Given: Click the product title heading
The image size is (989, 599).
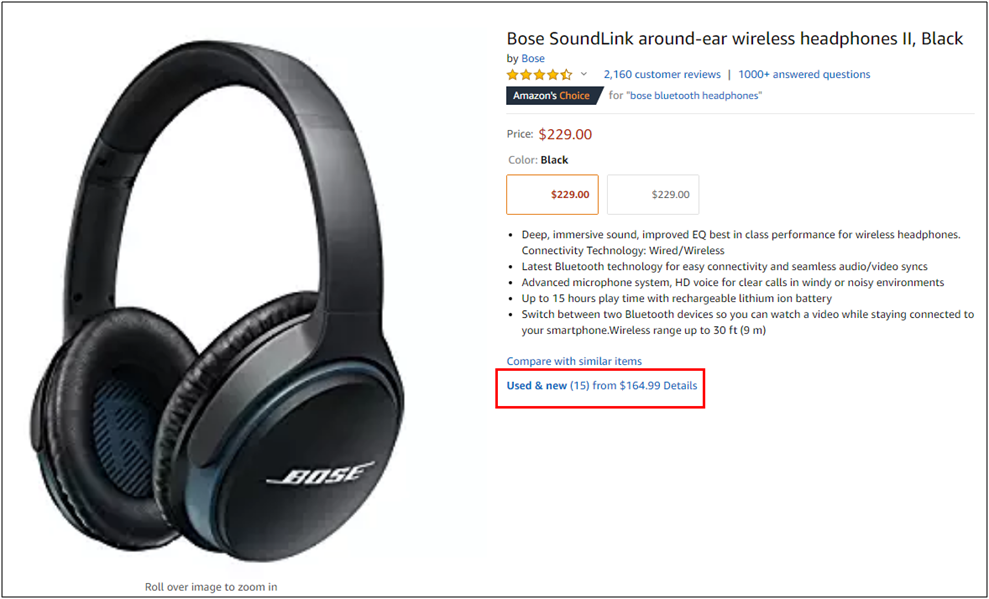Looking at the screenshot, I should point(734,39).
